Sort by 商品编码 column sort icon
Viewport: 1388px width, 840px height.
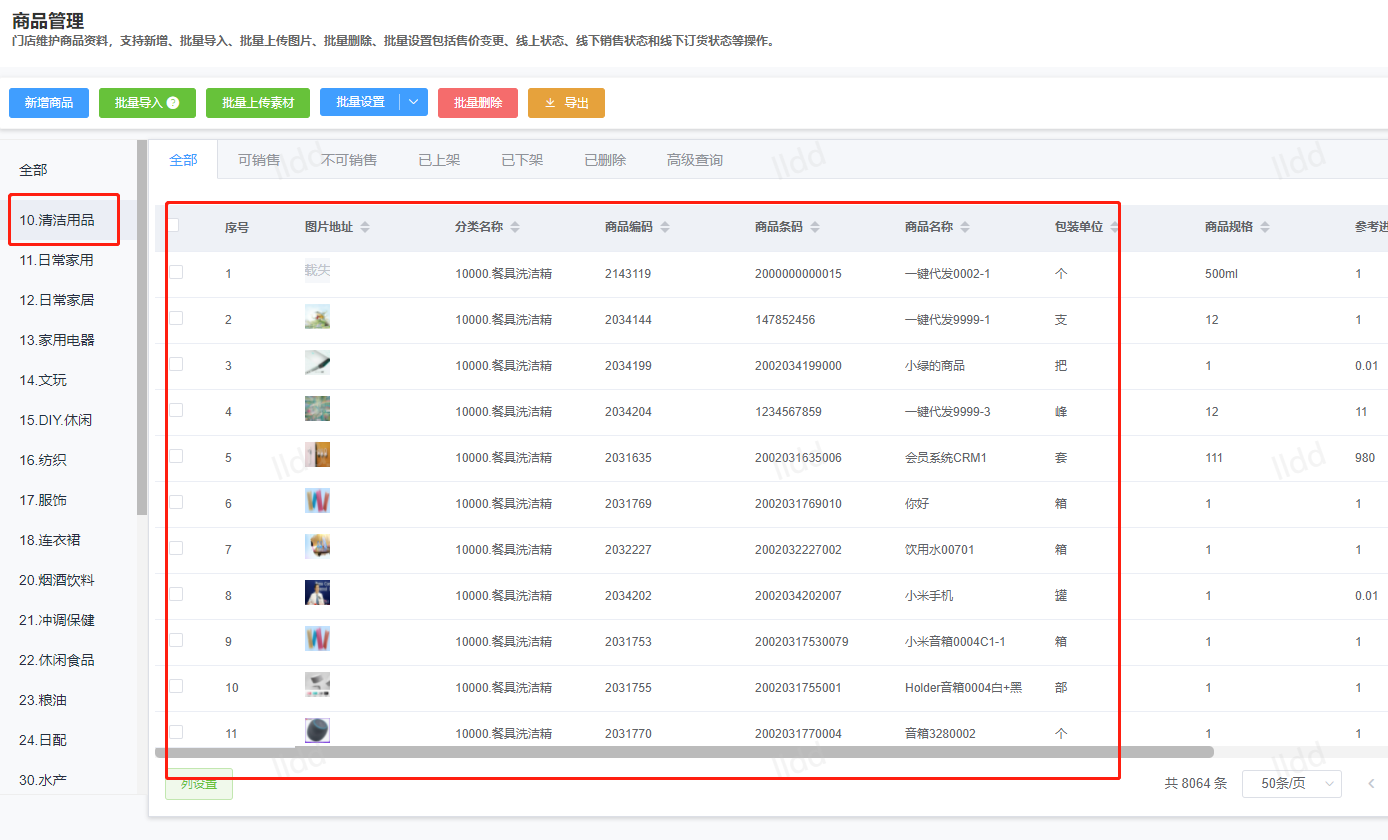(665, 228)
